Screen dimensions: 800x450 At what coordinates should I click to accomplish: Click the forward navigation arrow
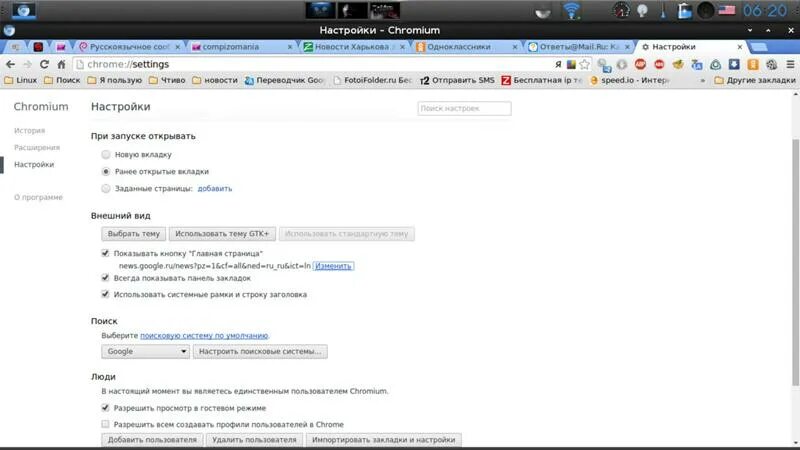click(28, 64)
